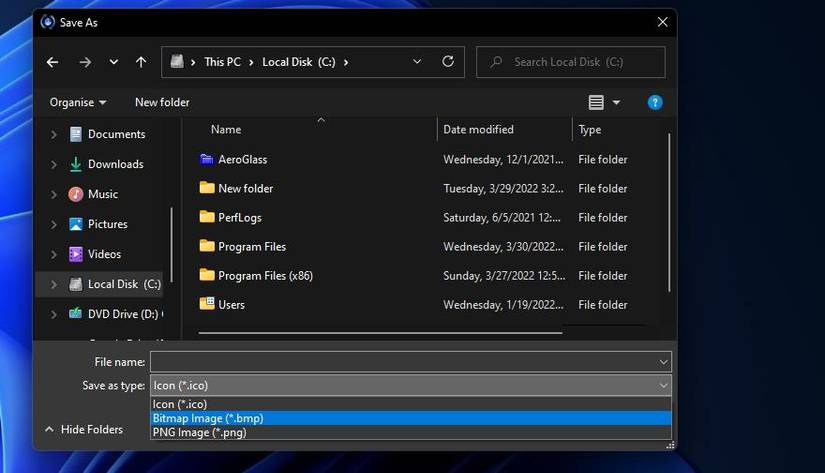Expand the Local Disk (C:) tree node
825x473 pixels.
pyautogui.click(x=53, y=285)
